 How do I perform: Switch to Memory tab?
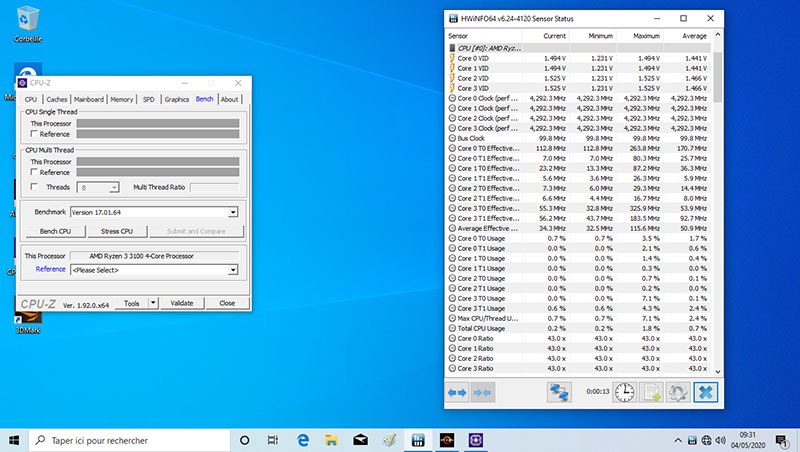pyautogui.click(x=121, y=99)
